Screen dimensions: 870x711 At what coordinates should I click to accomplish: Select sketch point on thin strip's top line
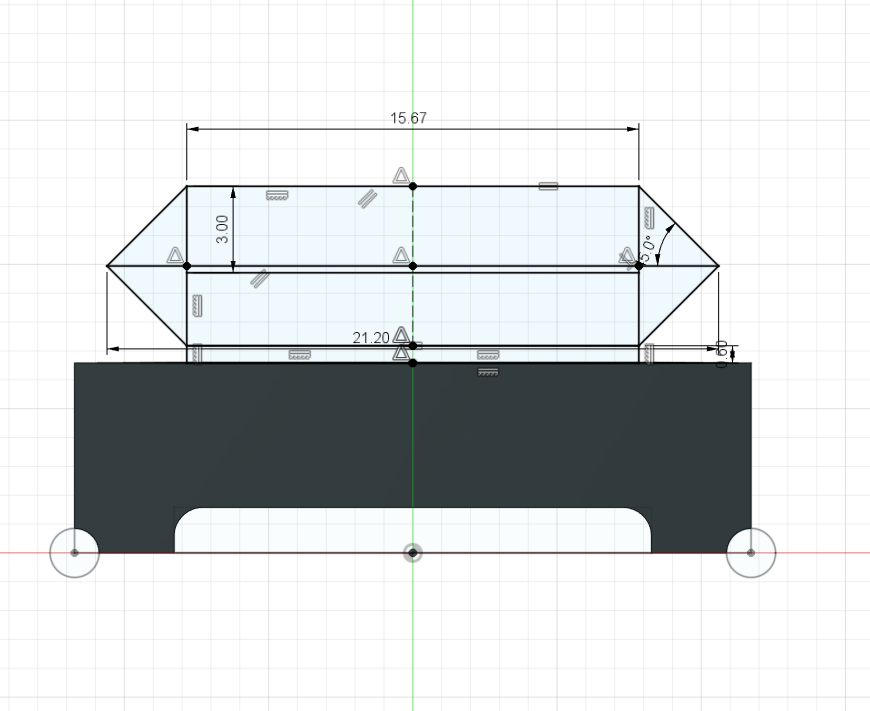coord(413,346)
